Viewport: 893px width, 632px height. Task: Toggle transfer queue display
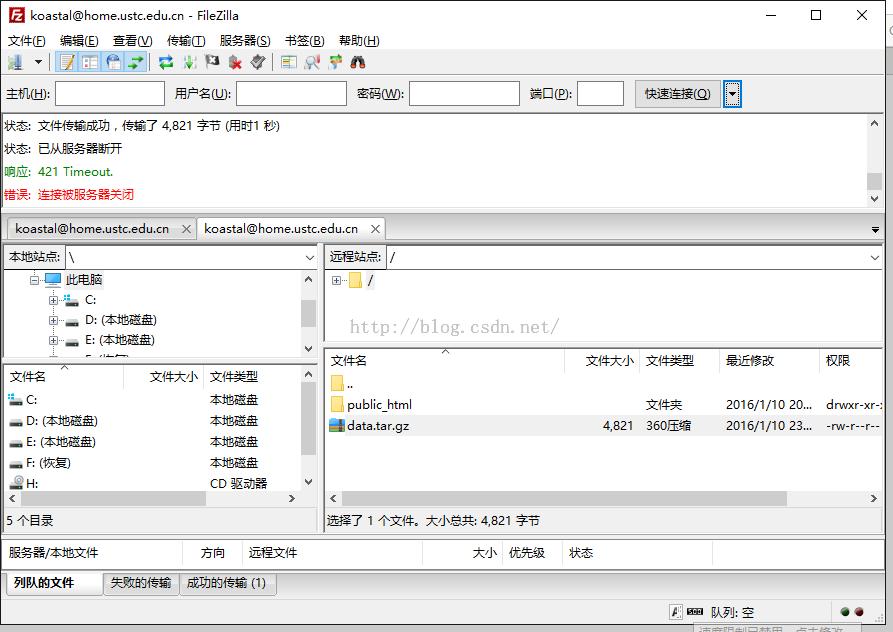[x=136, y=62]
